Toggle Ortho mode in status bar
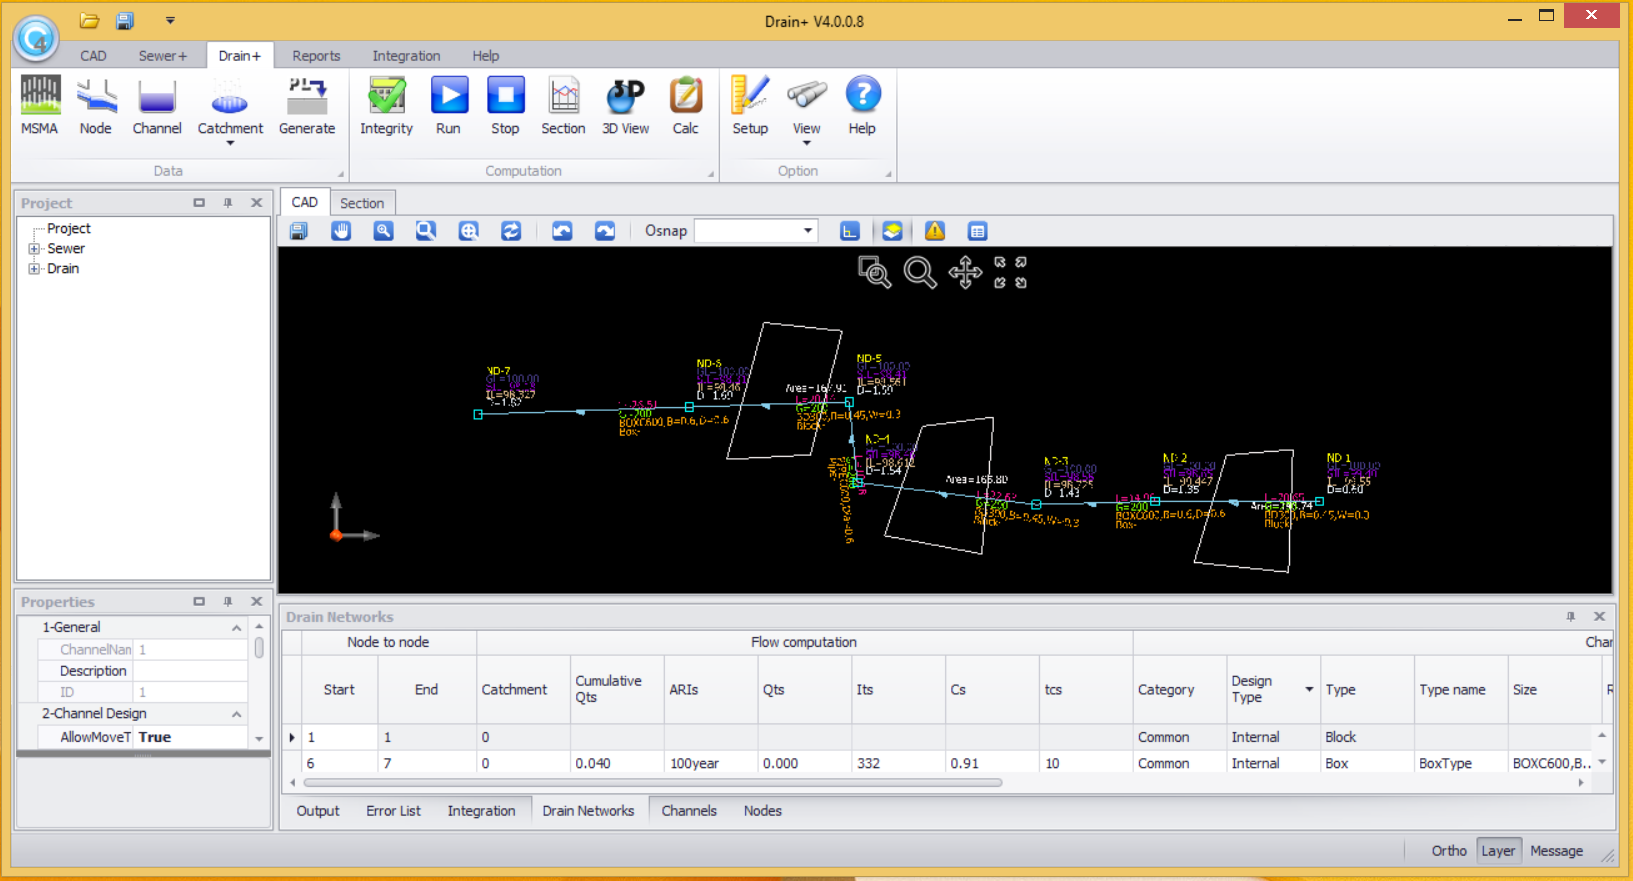 (1449, 851)
